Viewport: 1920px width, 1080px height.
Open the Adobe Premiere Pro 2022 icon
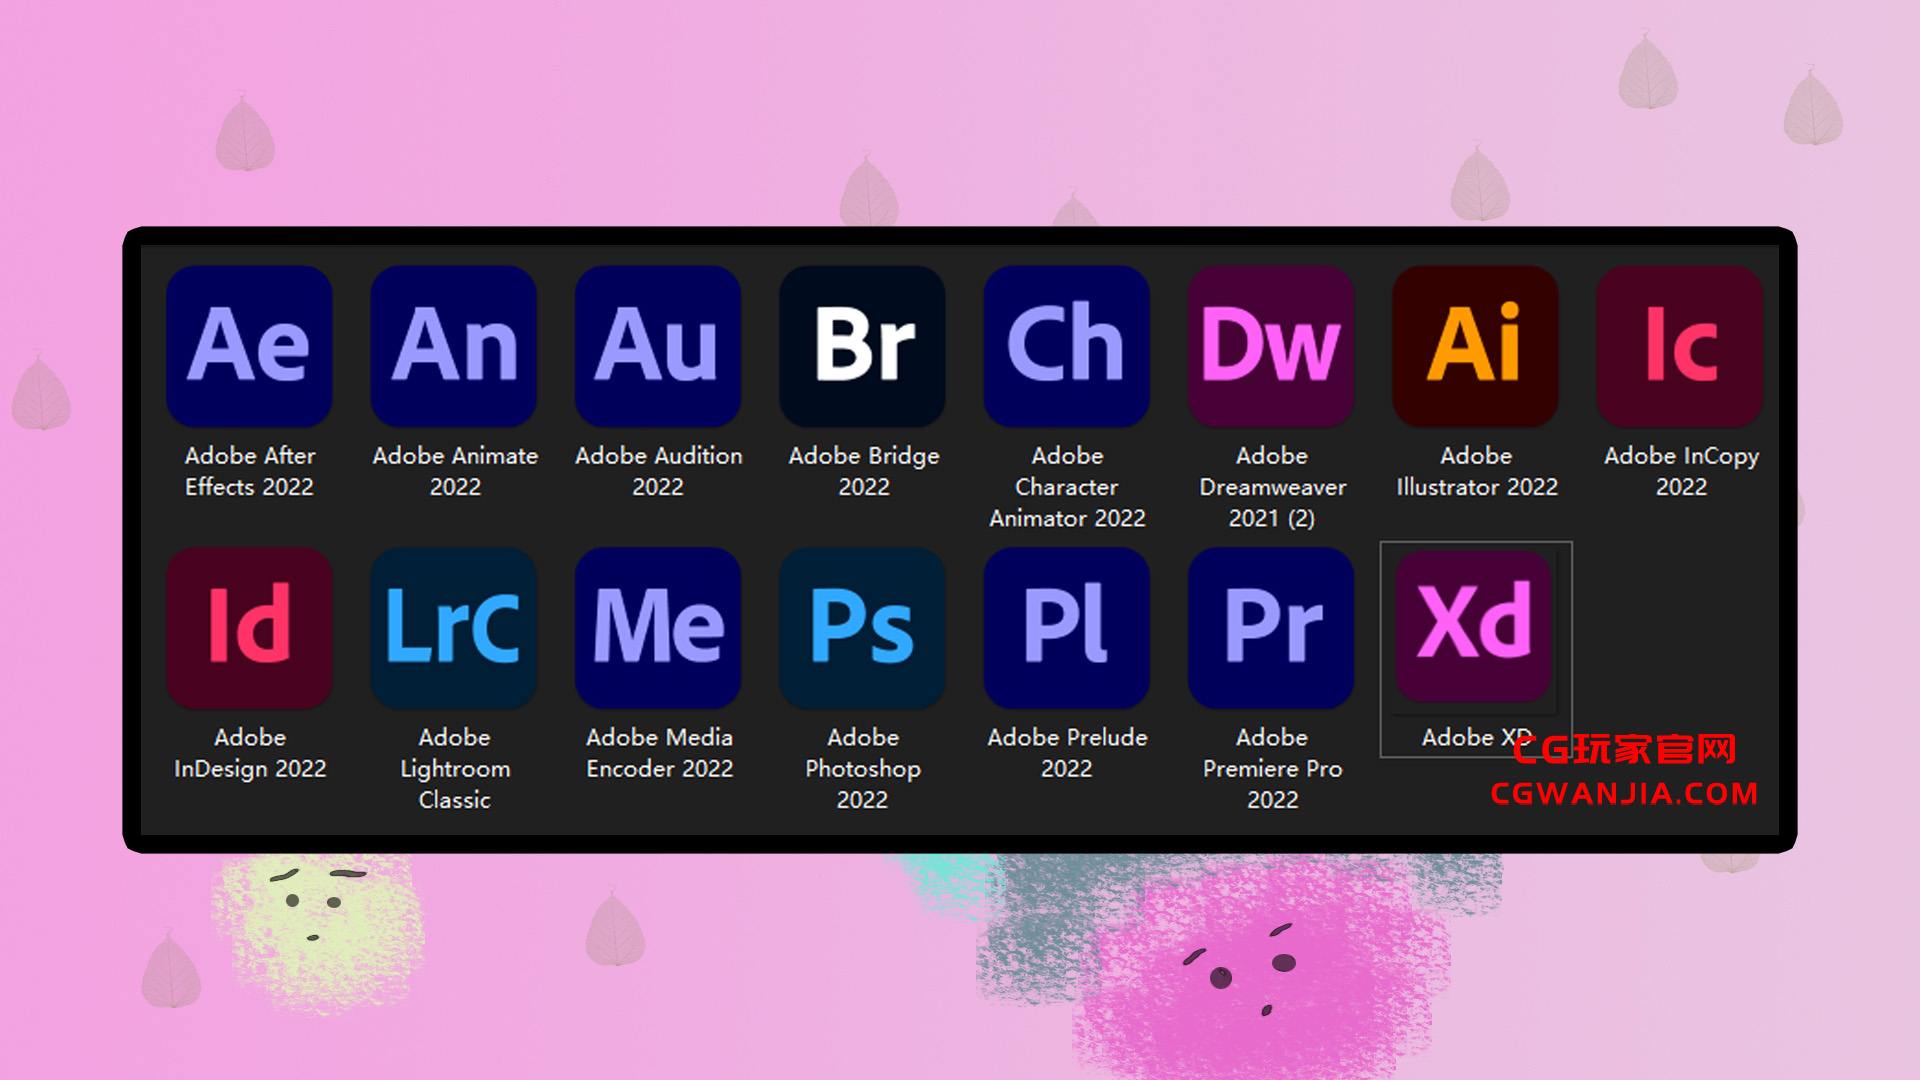[1271, 628]
